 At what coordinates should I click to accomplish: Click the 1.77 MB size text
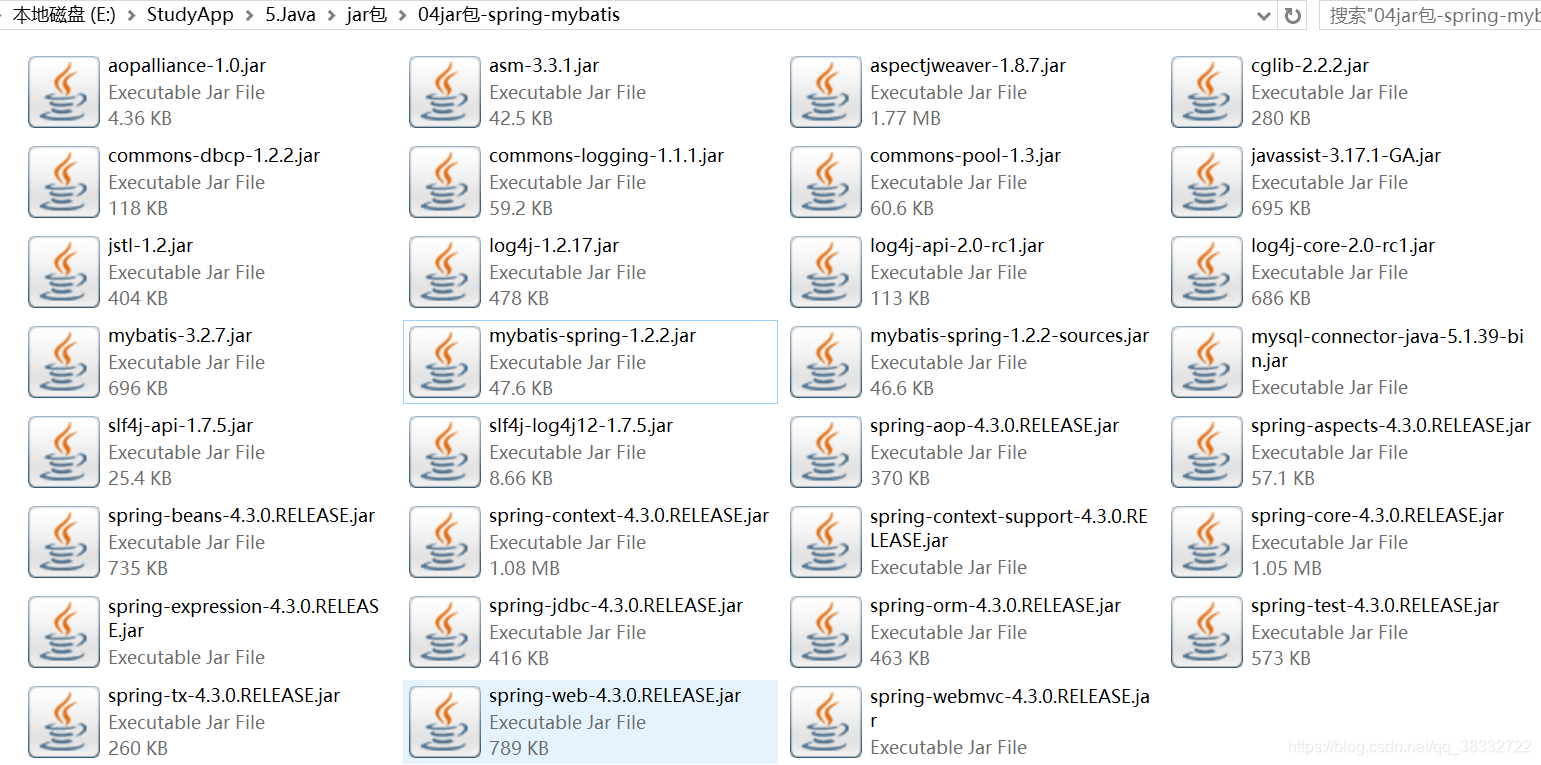(x=905, y=118)
